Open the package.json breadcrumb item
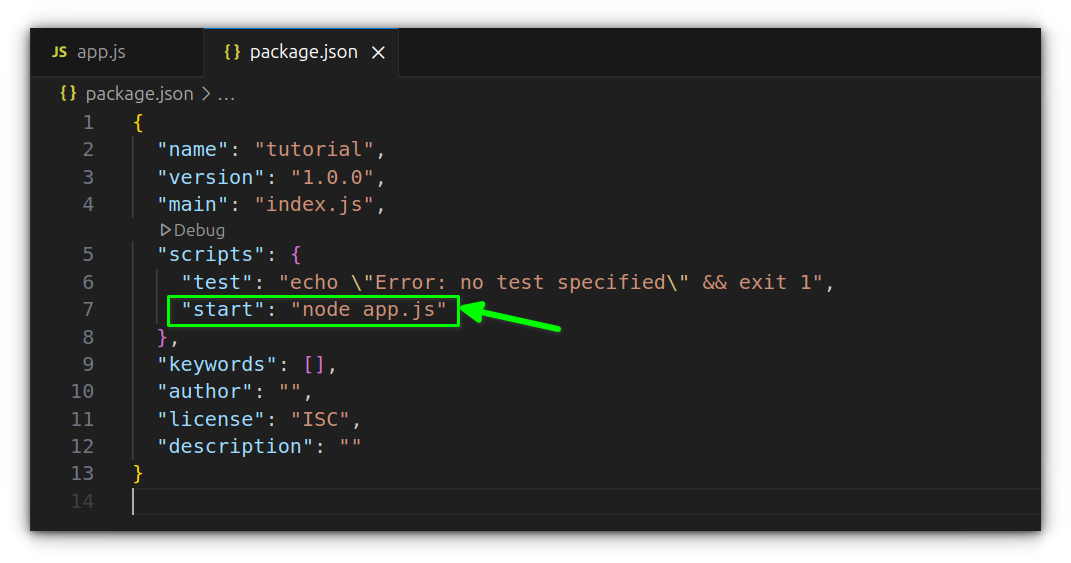 point(139,94)
